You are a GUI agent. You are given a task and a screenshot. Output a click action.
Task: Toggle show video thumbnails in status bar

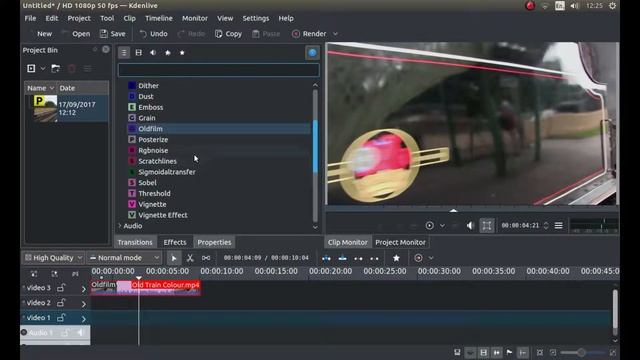point(483,352)
